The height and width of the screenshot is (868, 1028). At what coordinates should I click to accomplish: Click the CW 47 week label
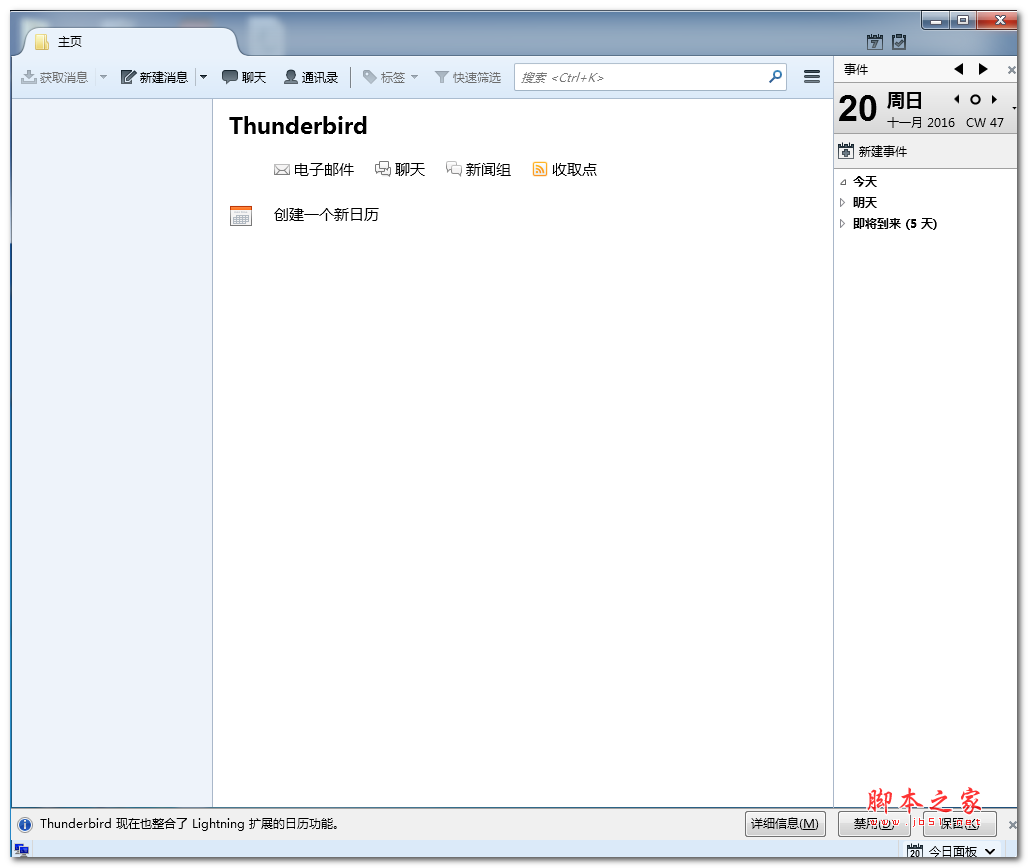(x=985, y=123)
